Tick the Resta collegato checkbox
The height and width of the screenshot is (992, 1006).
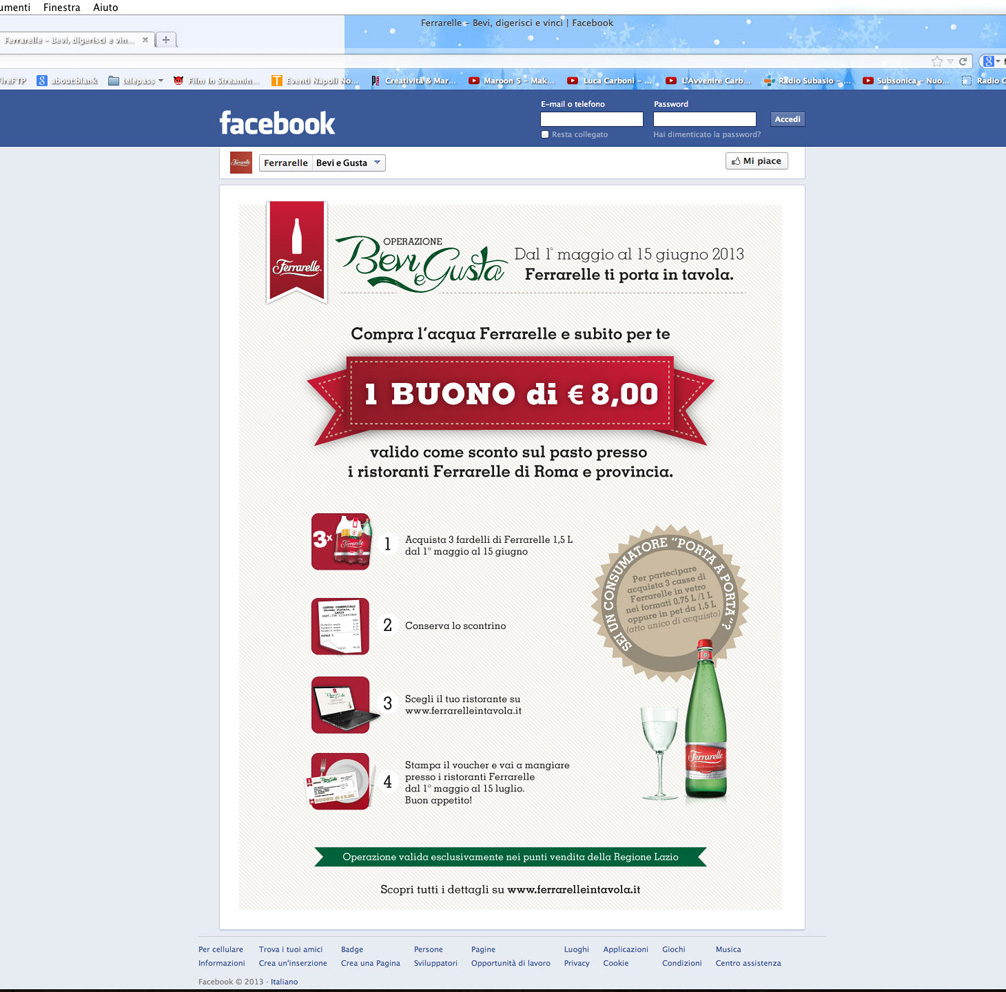[545, 135]
